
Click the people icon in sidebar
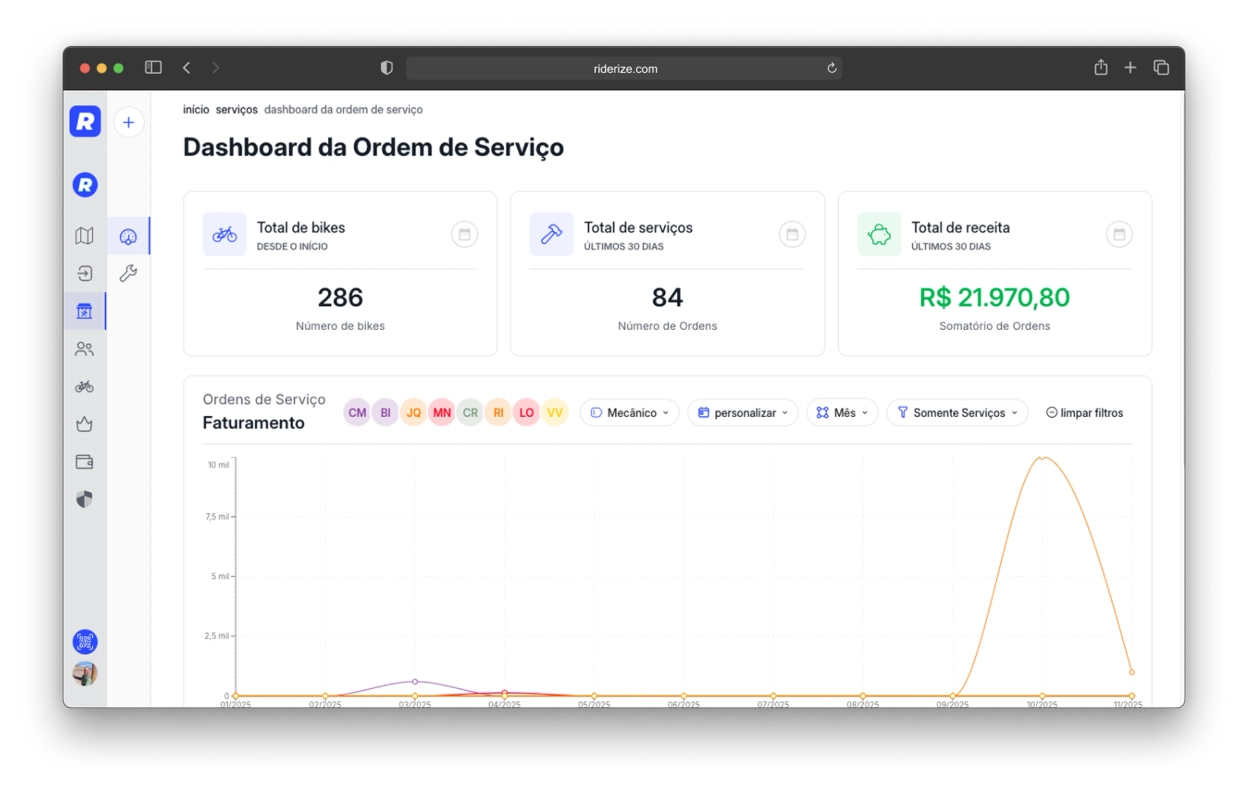84,348
